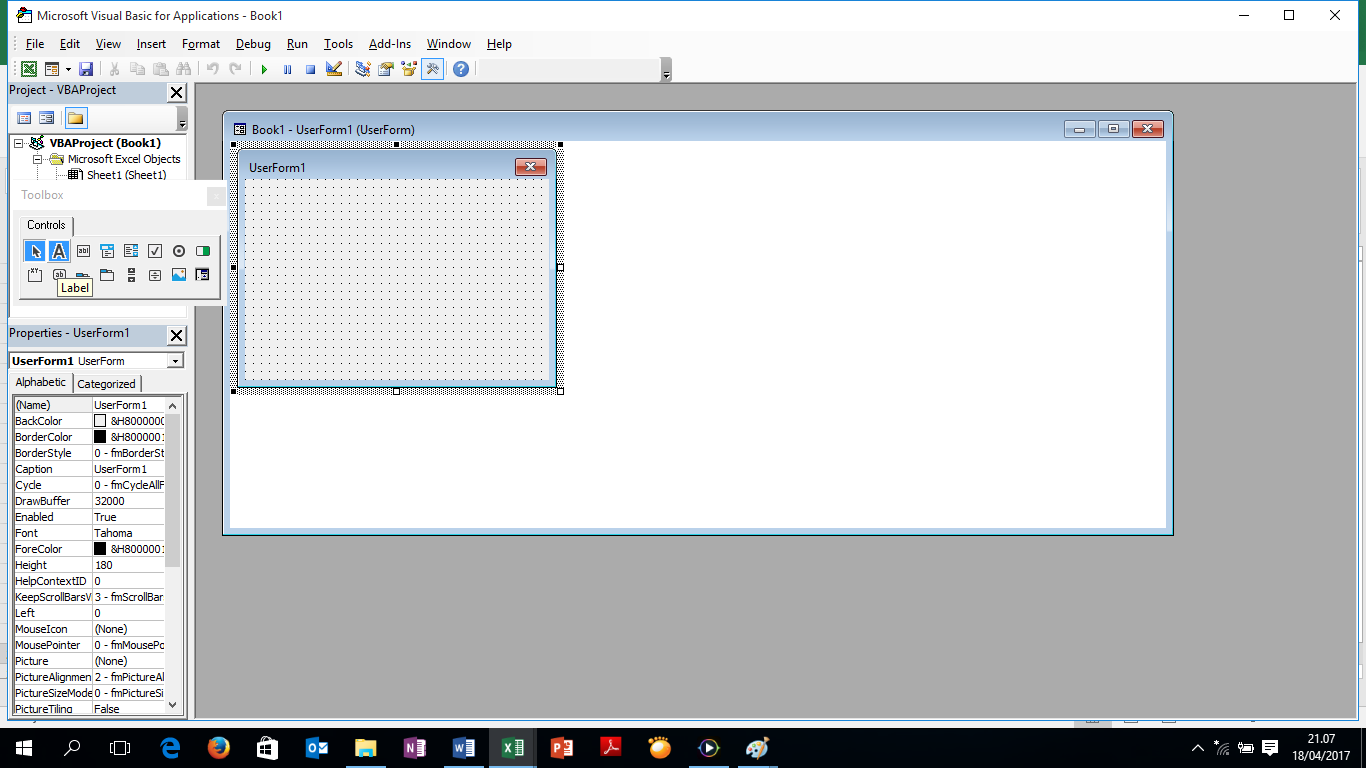Open the Debug menu
Viewport: 1366px width, 768px height.
[x=253, y=44]
